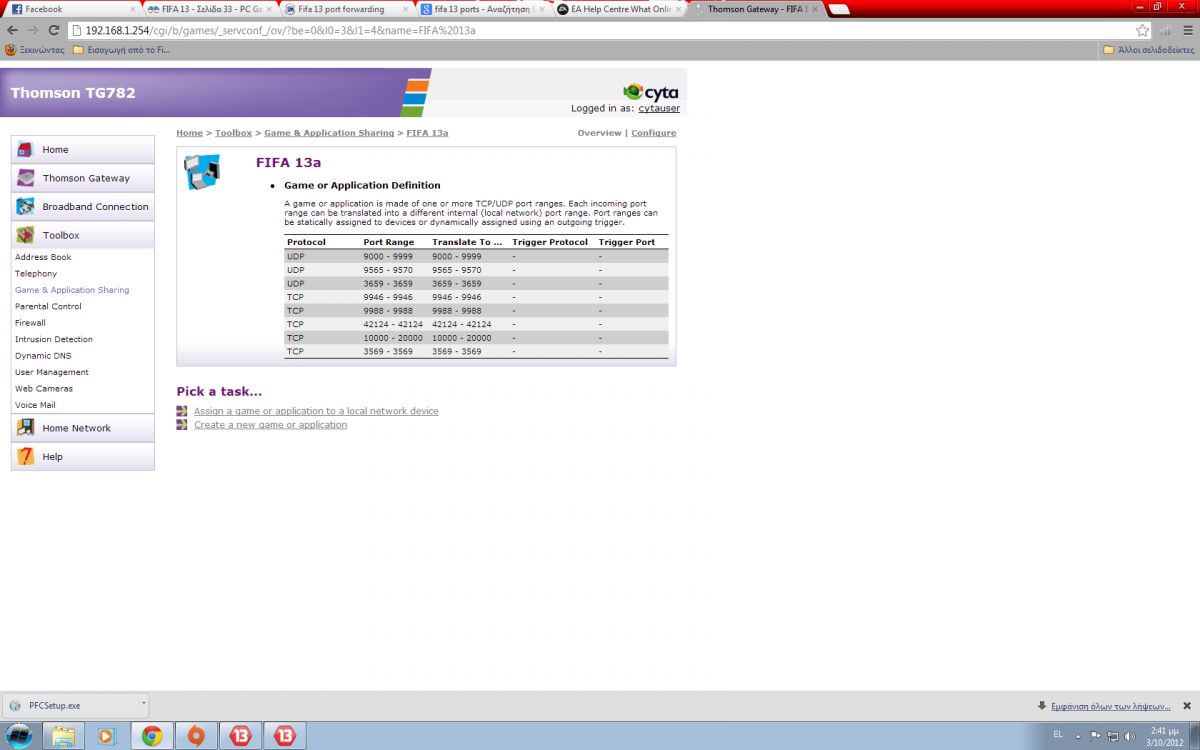Click the Overview link
Screen dimensions: 1200x750
[599, 133]
